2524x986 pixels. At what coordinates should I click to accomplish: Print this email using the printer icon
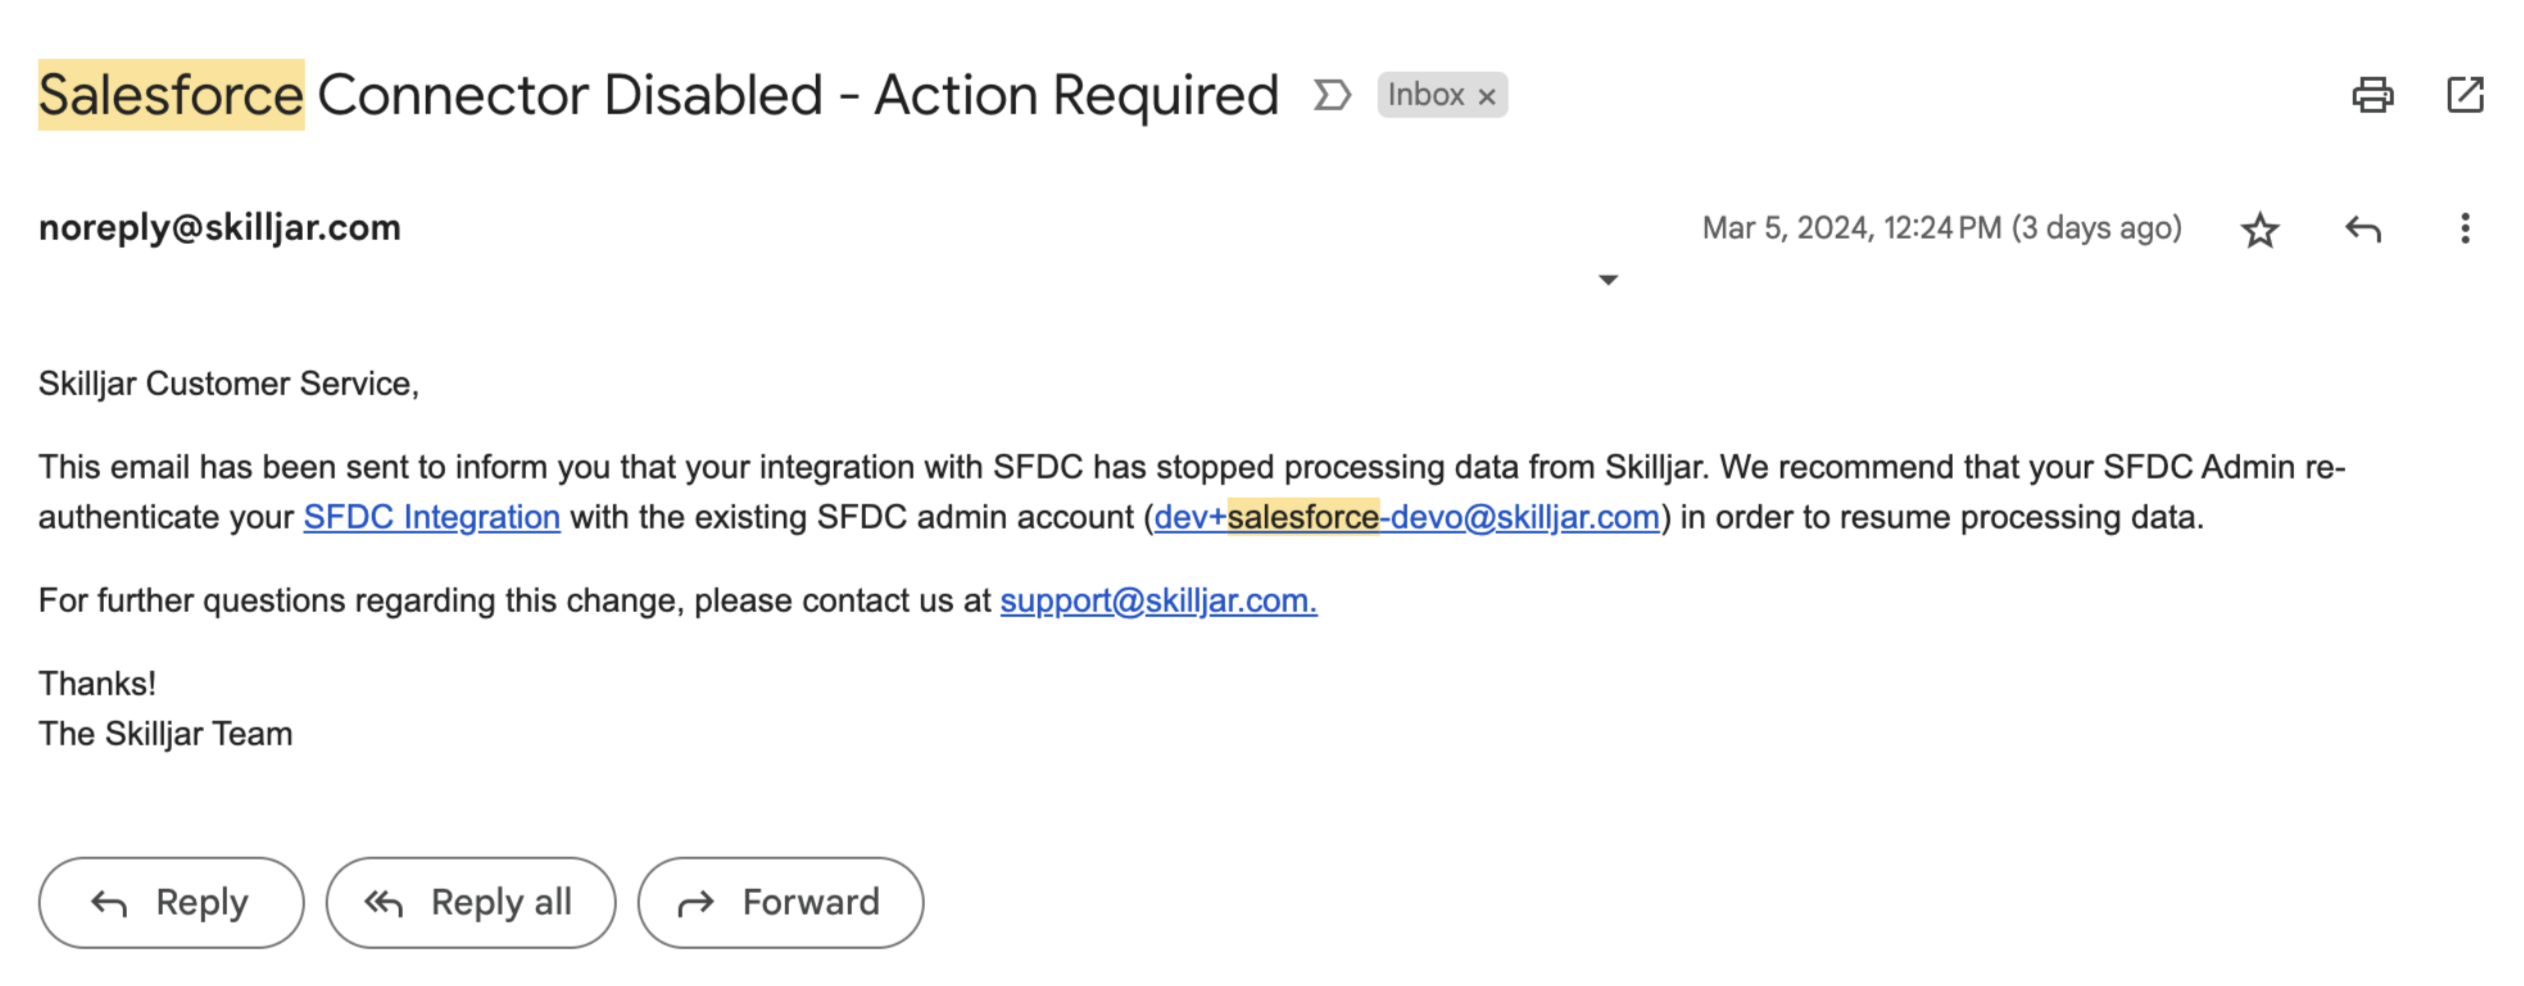2371,95
